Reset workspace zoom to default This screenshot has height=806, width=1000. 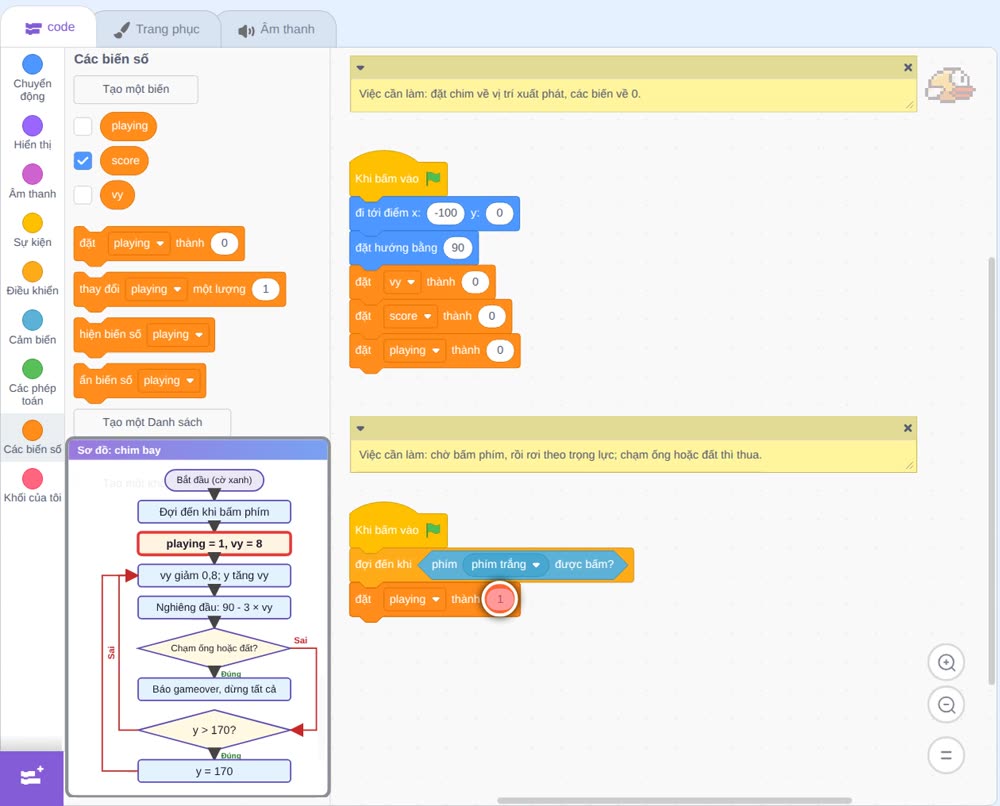click(x=946, y=755)
